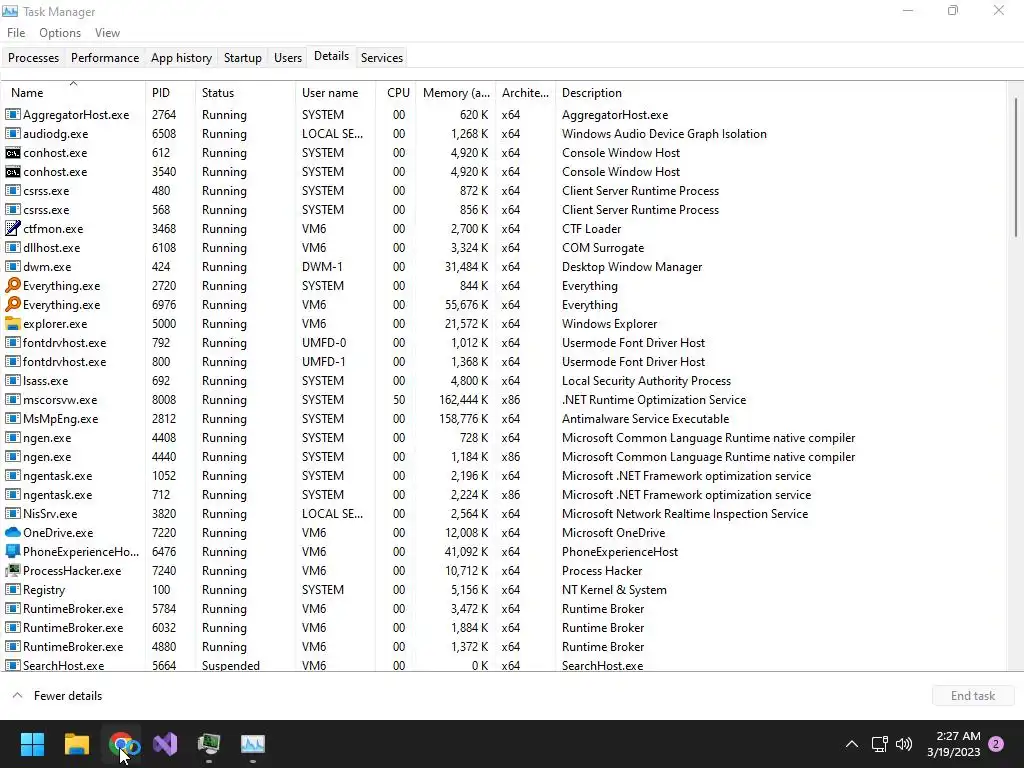Viewport: 1024px width, 768px height.
Task: Sort by the Status column header
Action: pos(245,93)
